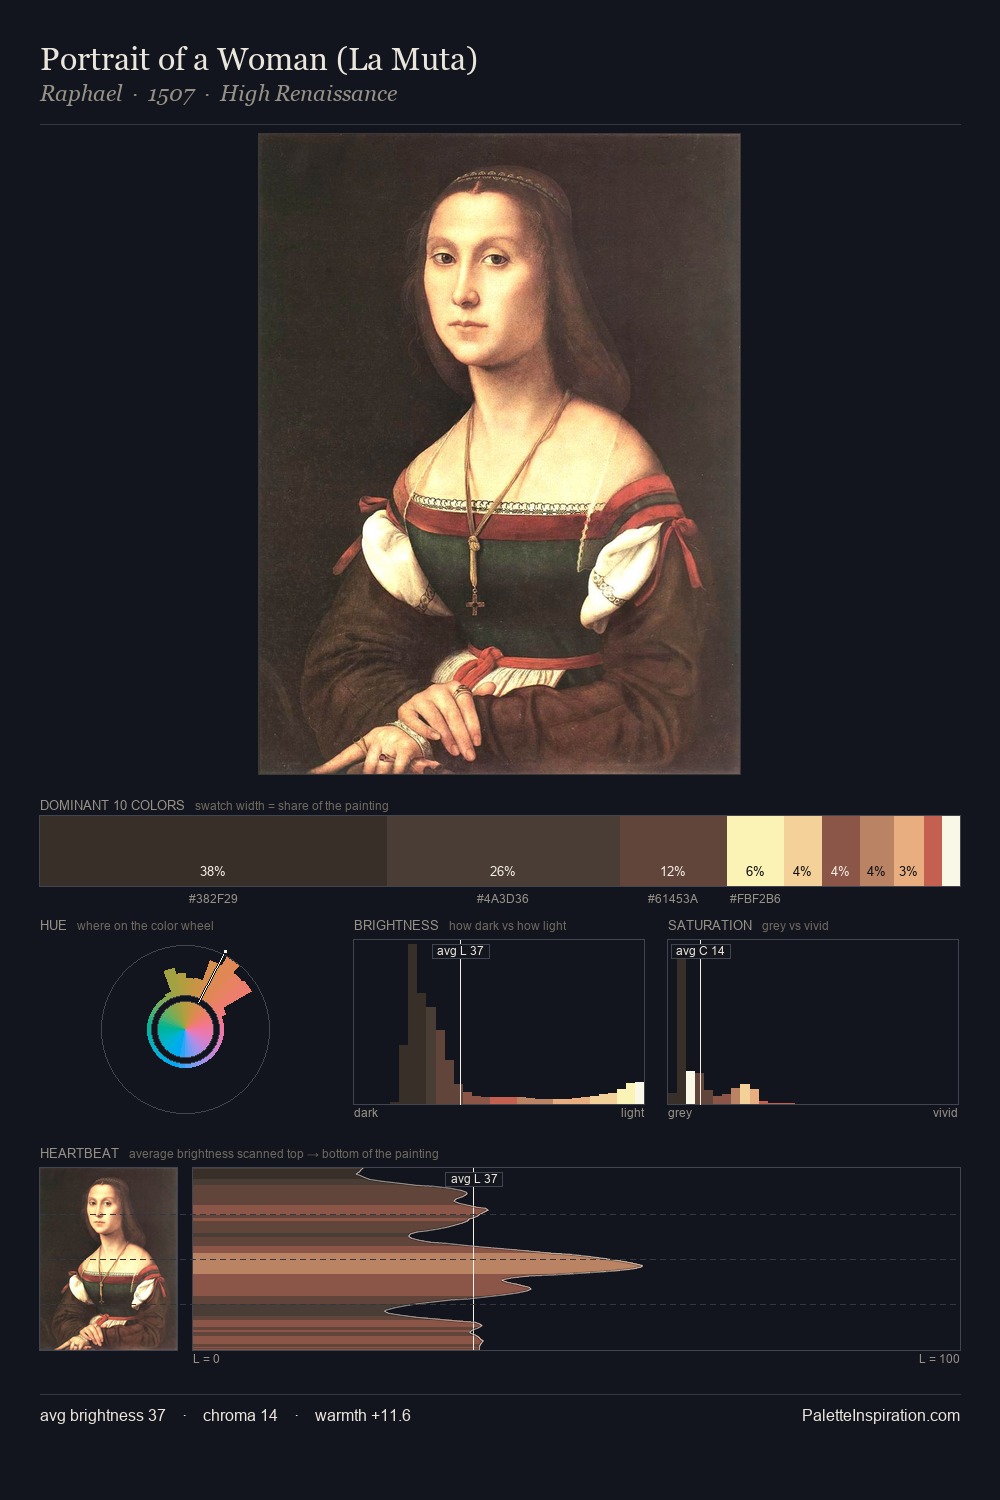
Task: Click 'avg brightness 37' in the footer
Action: pos(103,1416)
